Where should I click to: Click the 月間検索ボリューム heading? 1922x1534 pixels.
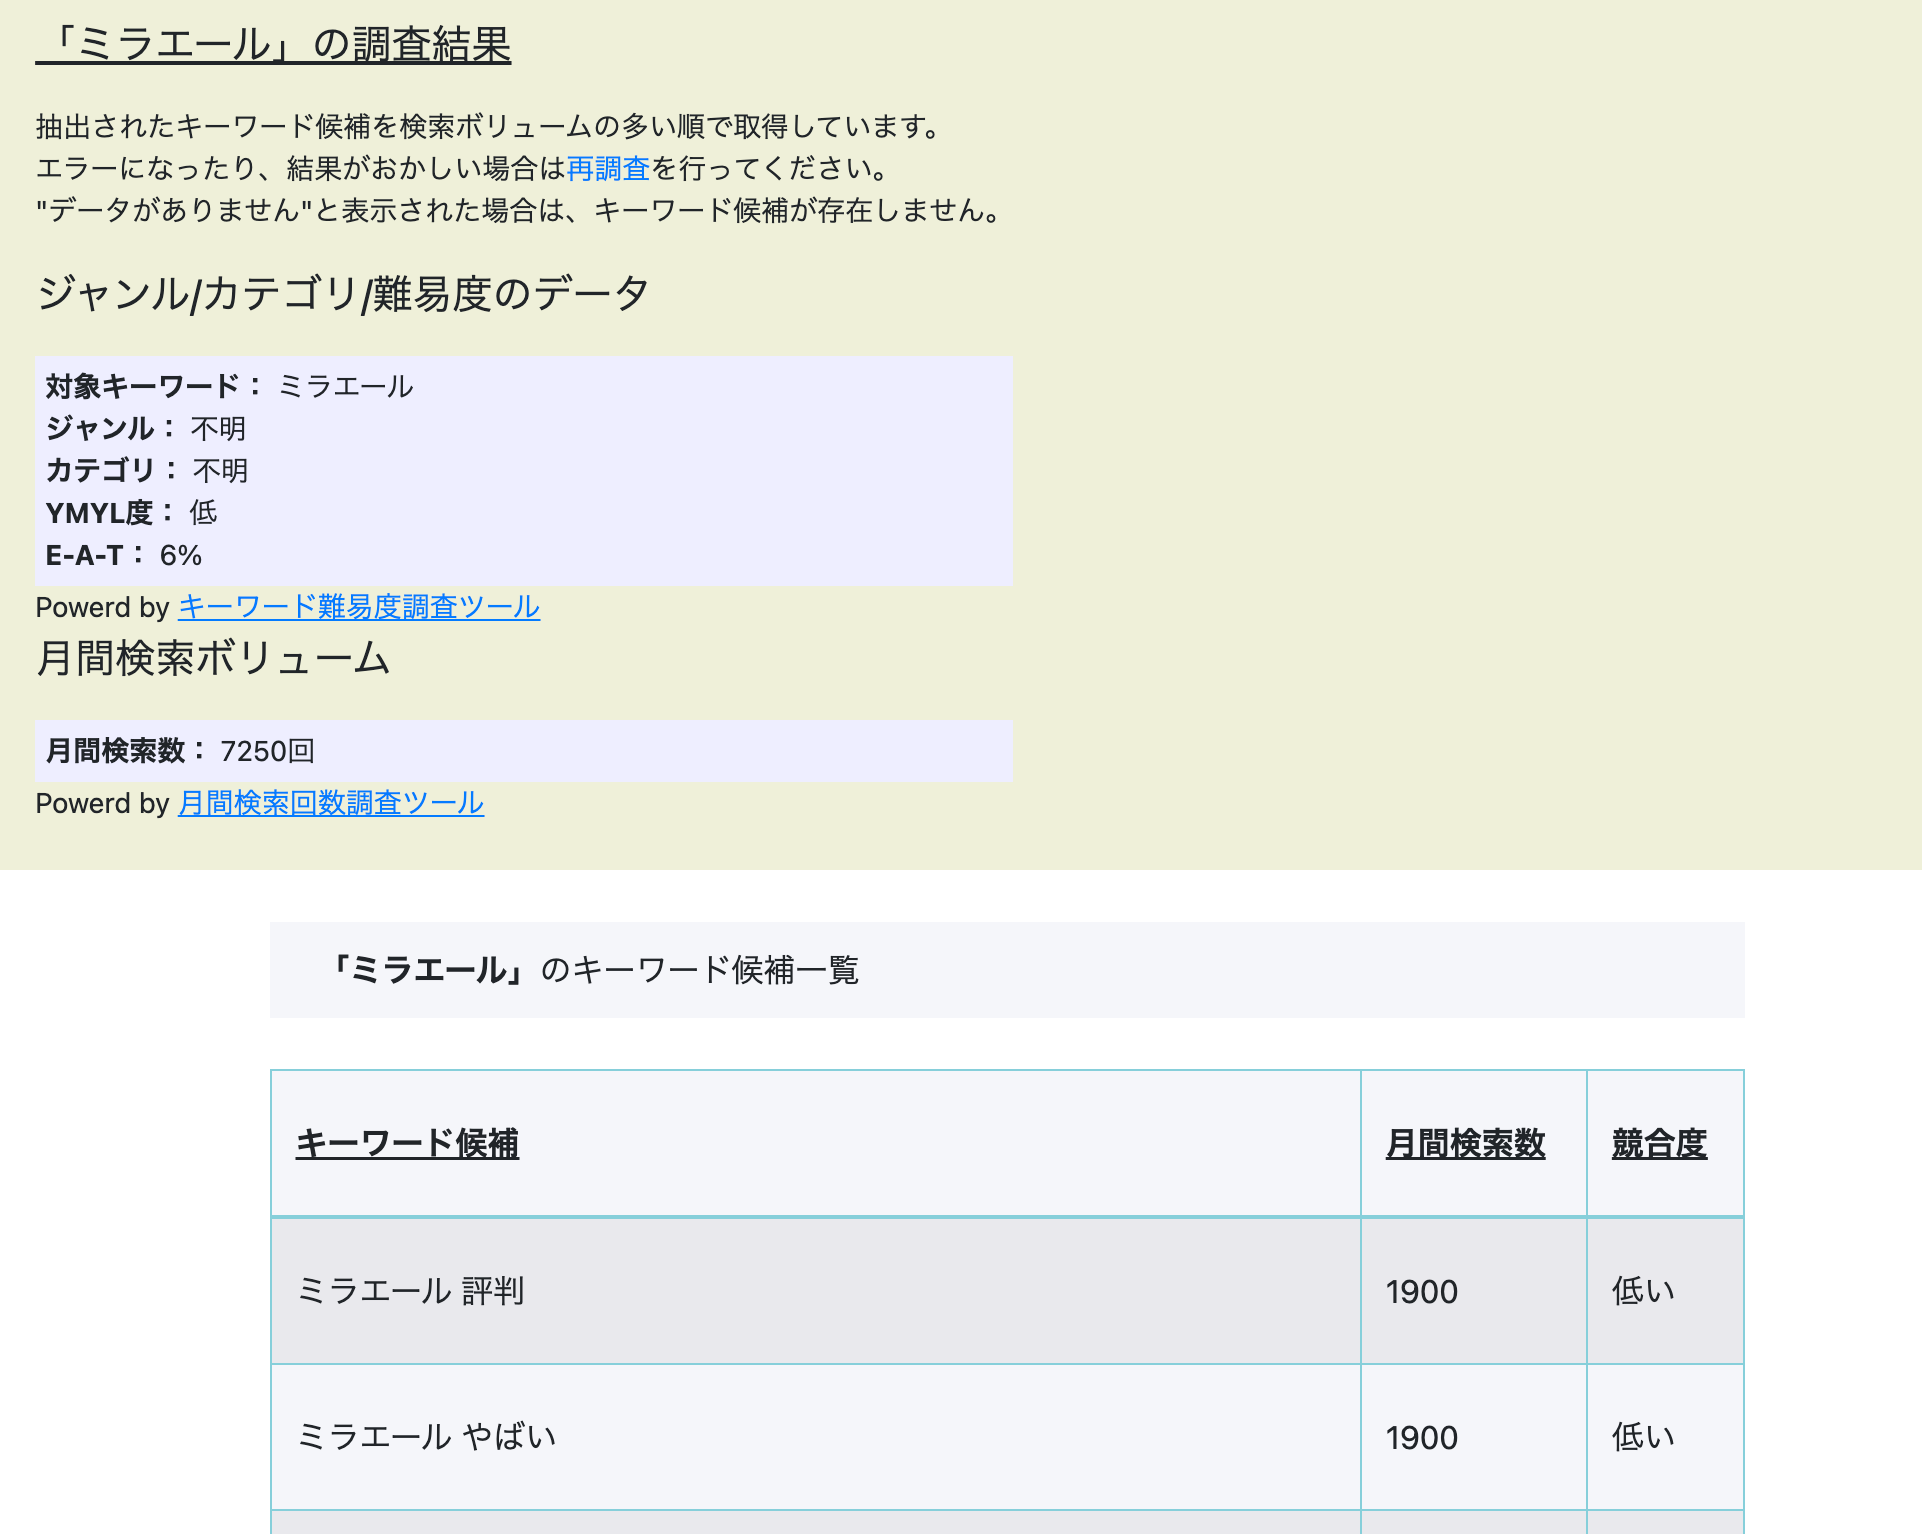click(213, 658)
